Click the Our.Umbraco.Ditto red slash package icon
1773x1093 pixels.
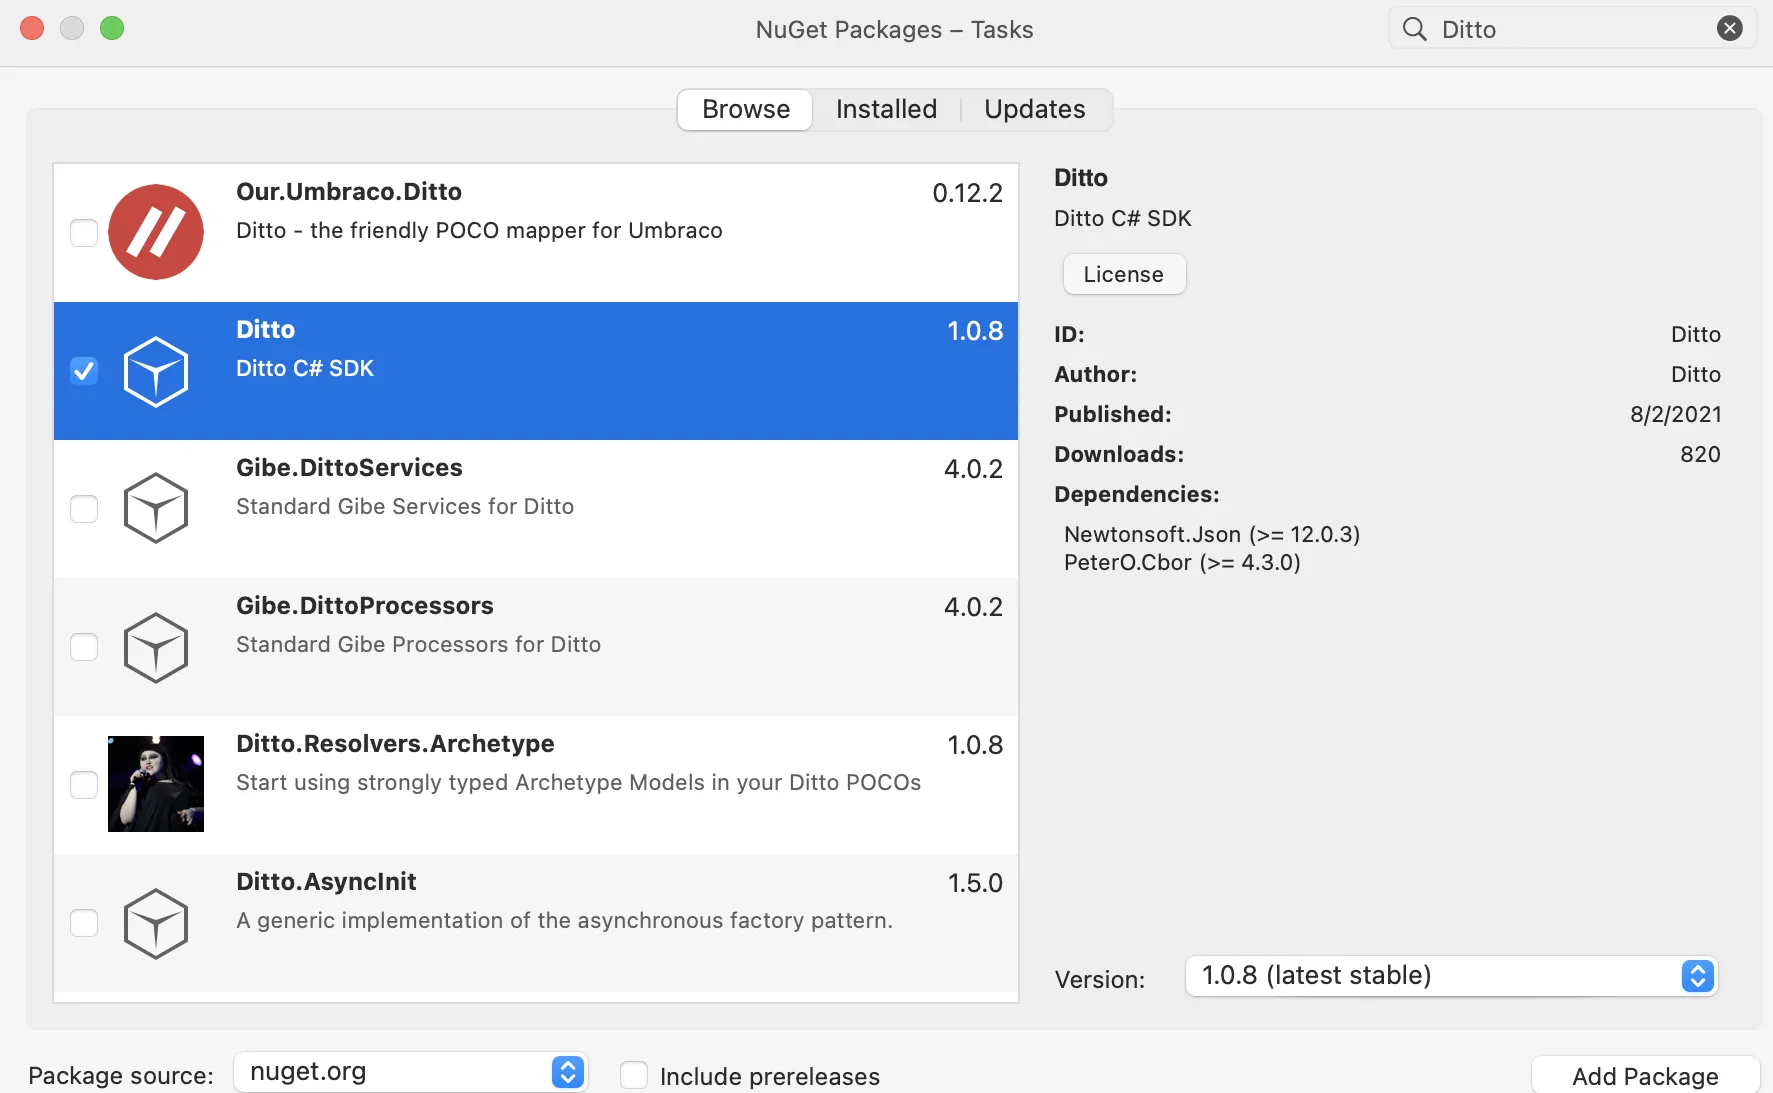pyautogui.click(x=156, y=232)
